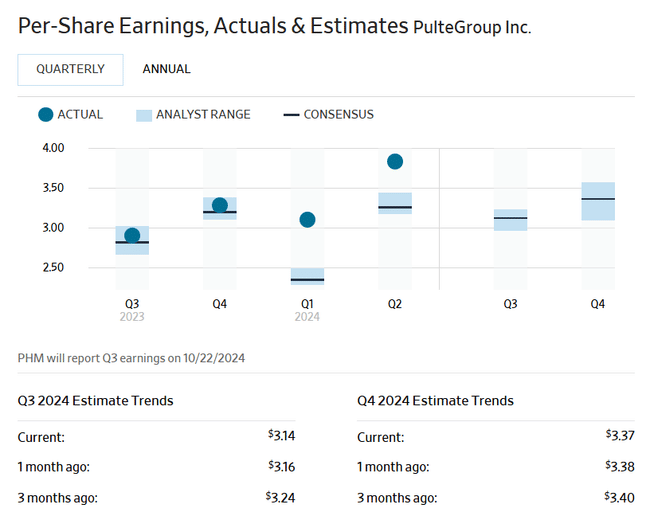Open the Annual tab
This screenshot has height=519, width=650.
pos(166,69)
